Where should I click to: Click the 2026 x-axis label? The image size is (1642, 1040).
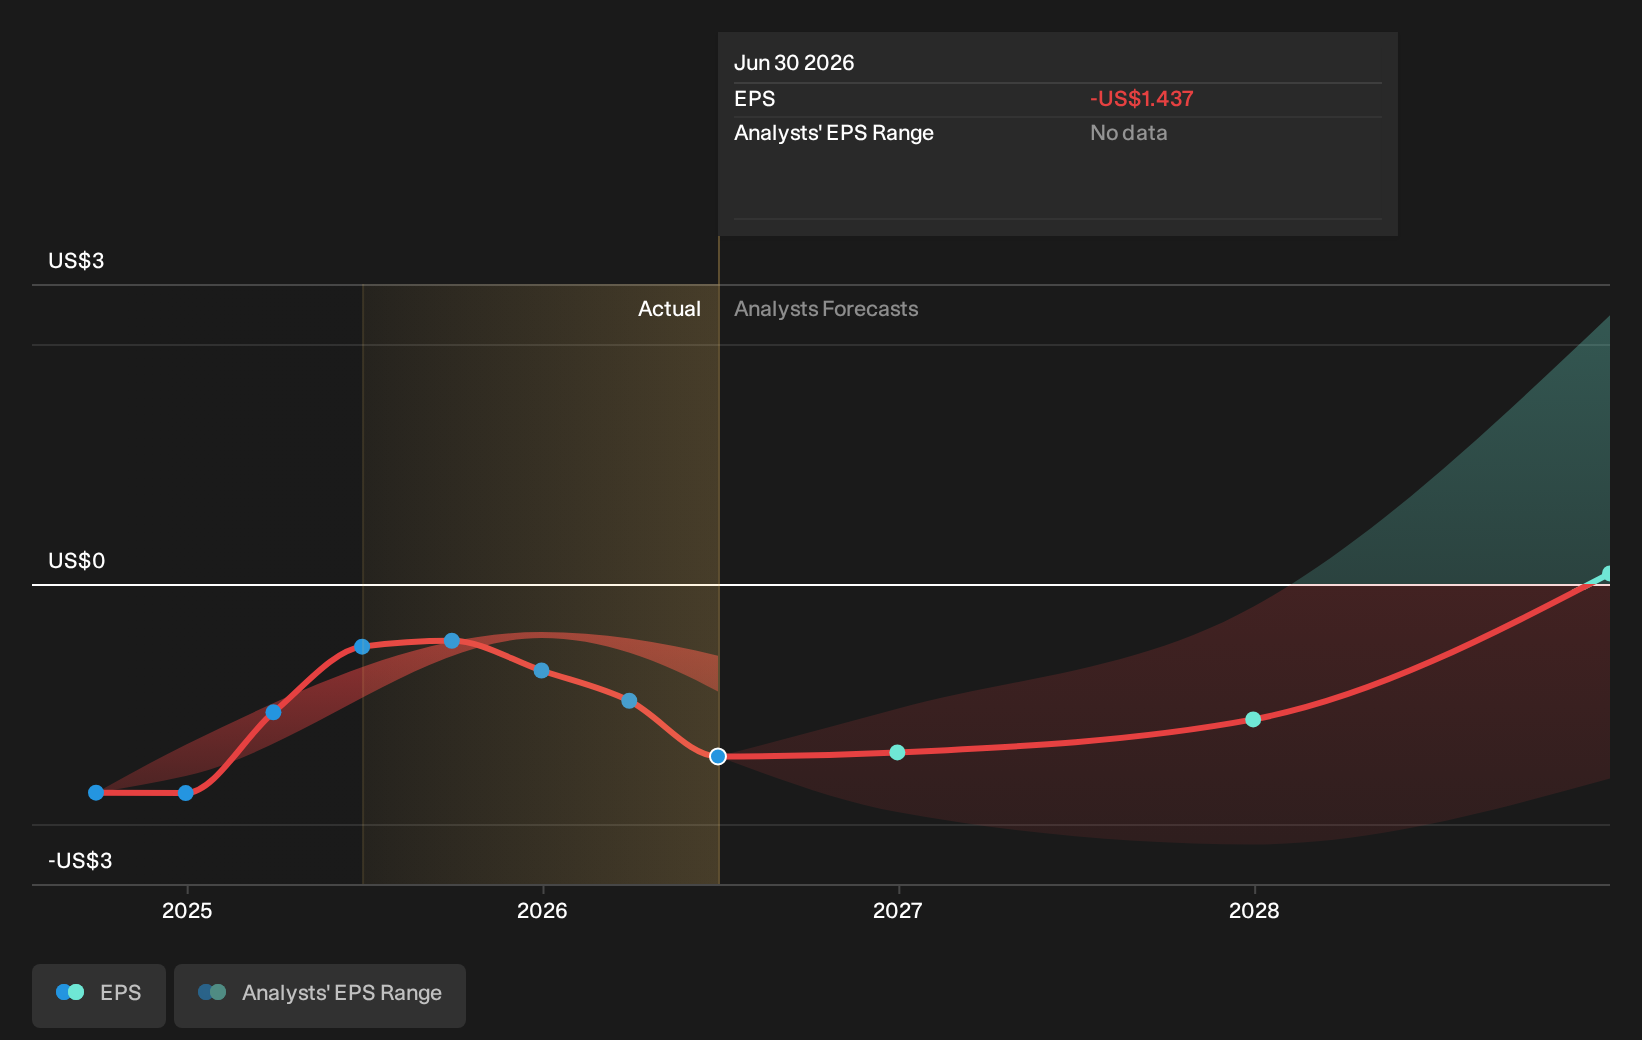(542, 910)
